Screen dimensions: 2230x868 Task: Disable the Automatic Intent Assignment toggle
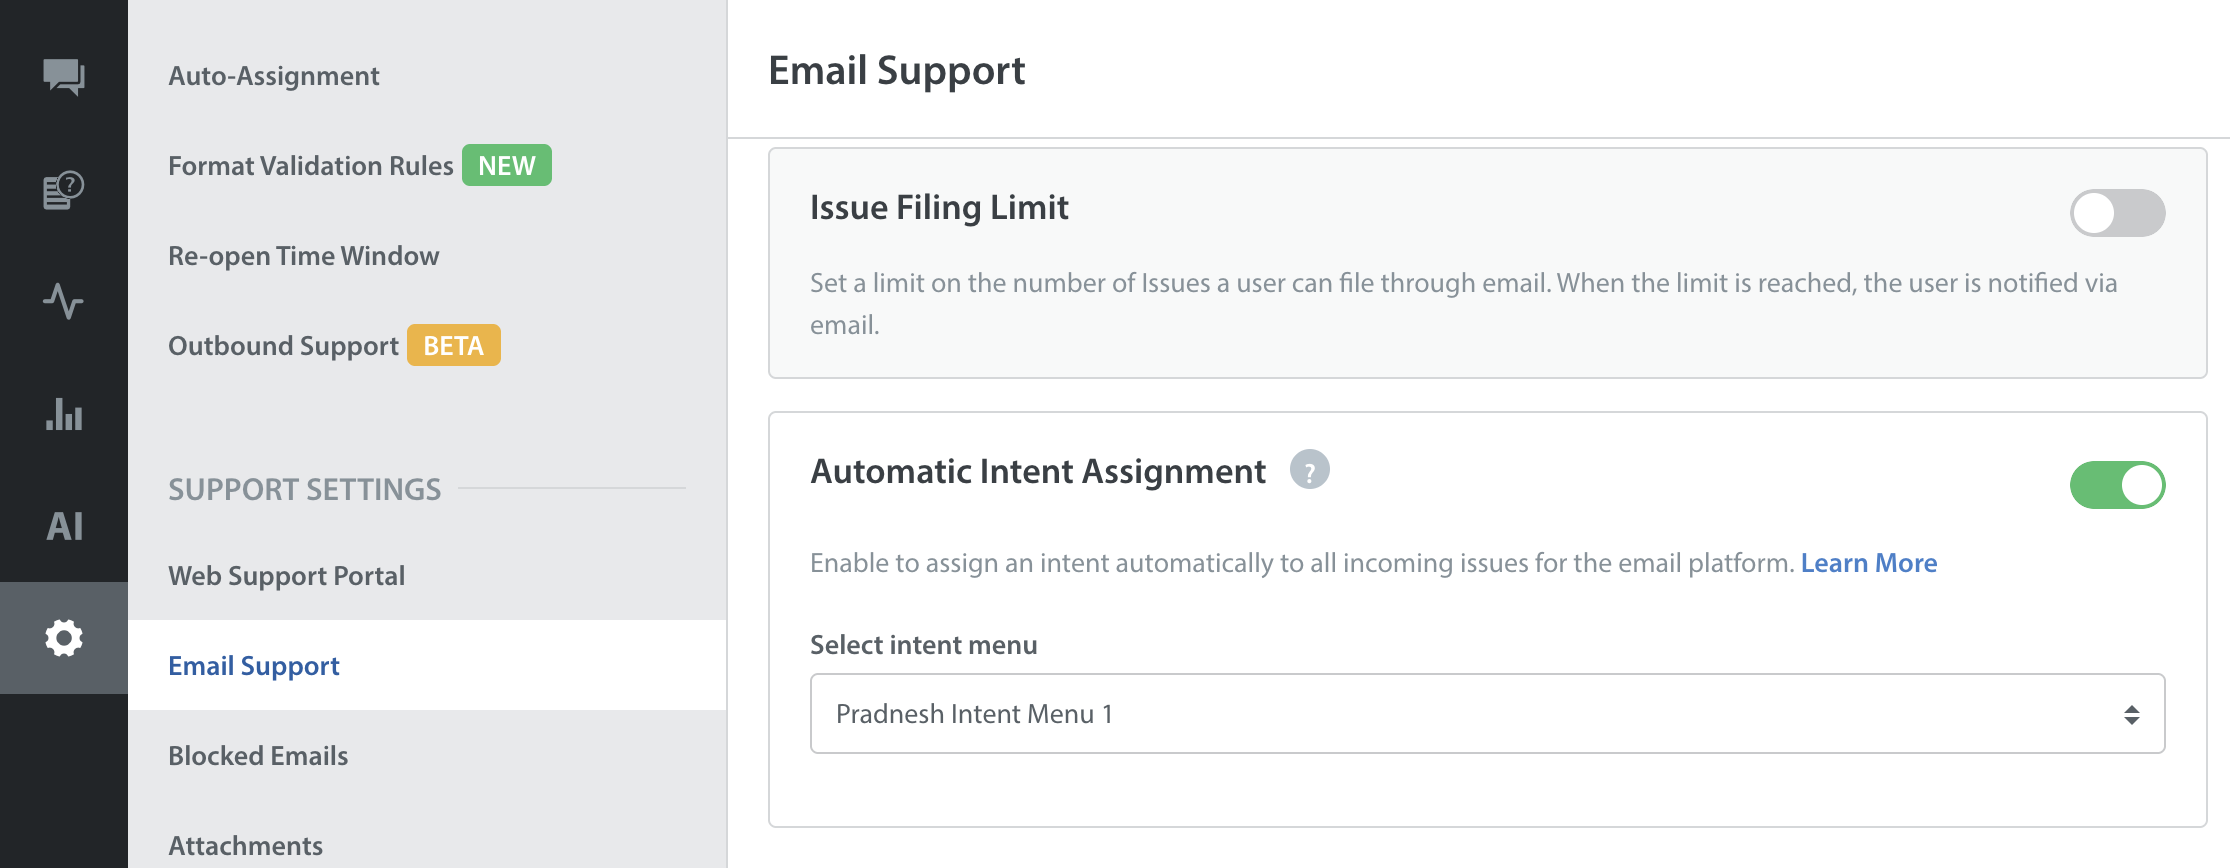point(2116,485)
